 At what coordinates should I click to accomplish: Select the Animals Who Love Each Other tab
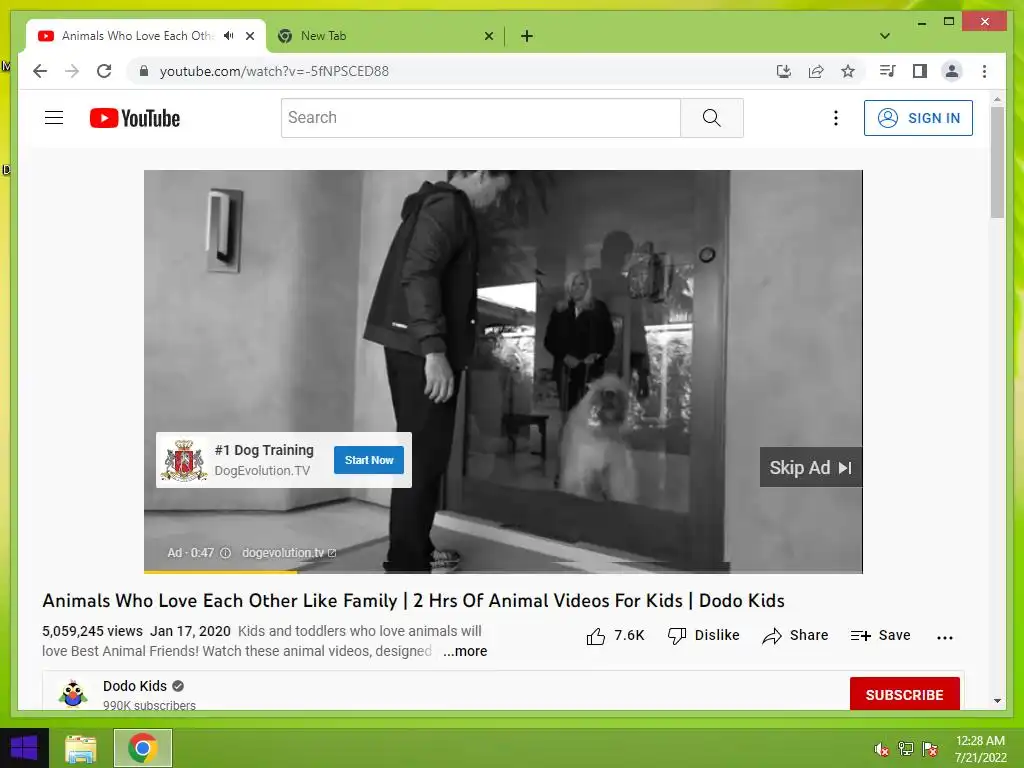click(x=137, y=36)
